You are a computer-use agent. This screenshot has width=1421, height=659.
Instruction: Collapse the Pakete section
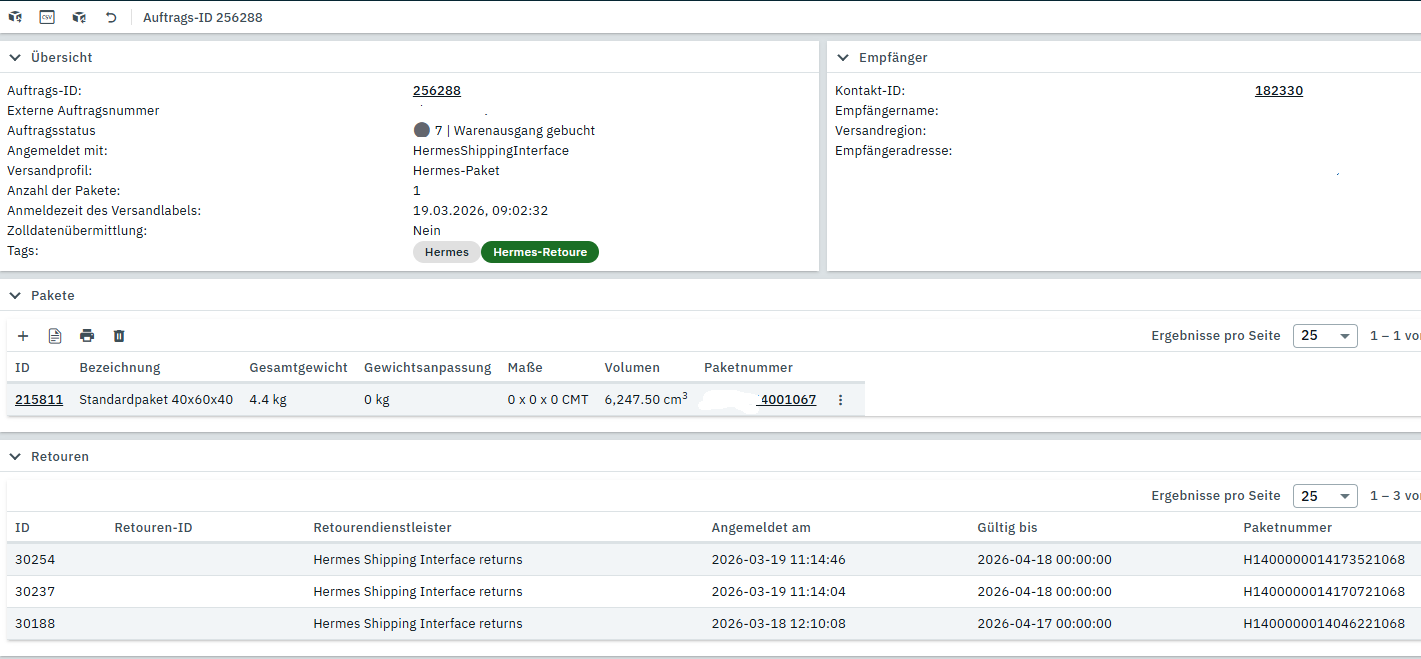tap(15, 296)
